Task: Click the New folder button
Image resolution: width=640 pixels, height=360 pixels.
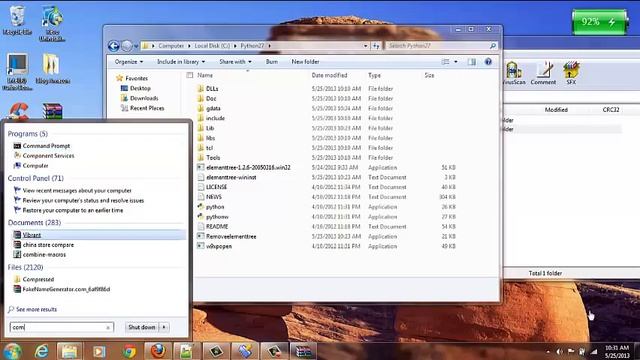Action: pyautogui.click(x=305, y=62)
